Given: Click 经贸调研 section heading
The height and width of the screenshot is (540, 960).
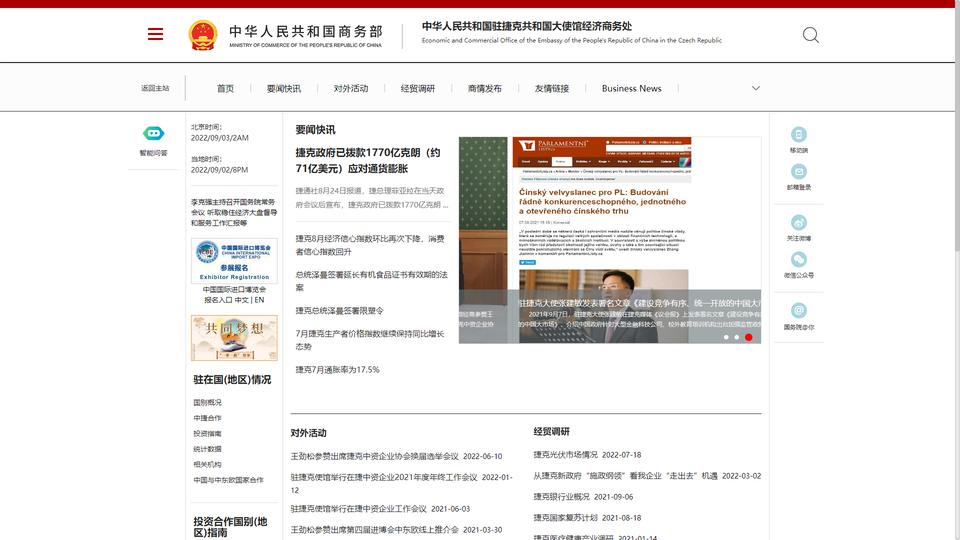Looking at the screenshot, I should pos(552,432).
